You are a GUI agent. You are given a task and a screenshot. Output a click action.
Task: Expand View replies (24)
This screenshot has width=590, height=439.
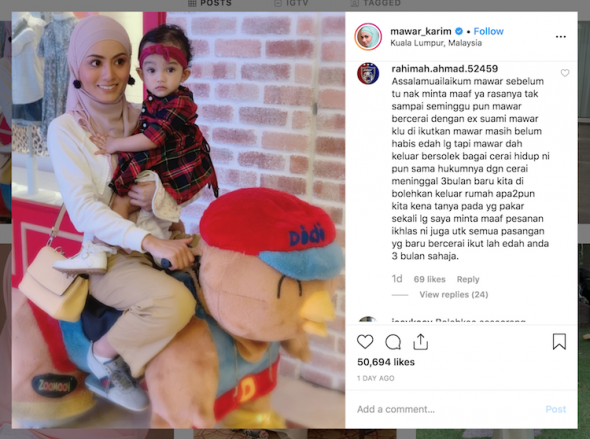pyautogui.click(x=454, y=295)
